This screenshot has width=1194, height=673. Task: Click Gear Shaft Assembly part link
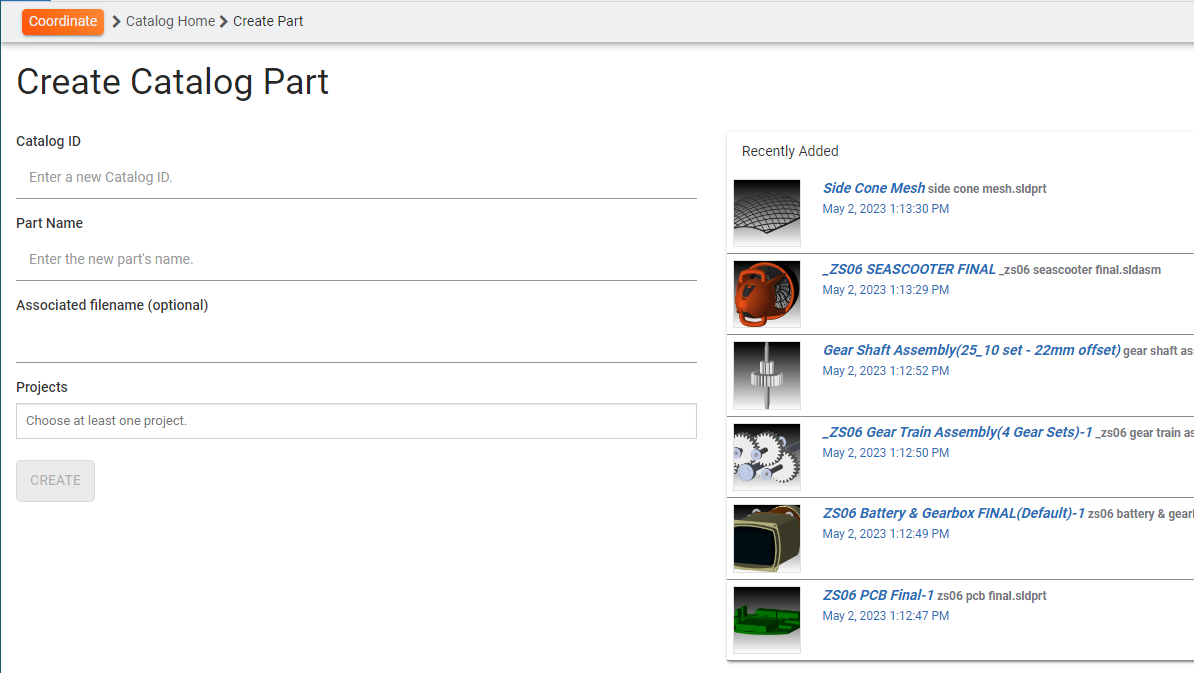[x=971, y=350]
